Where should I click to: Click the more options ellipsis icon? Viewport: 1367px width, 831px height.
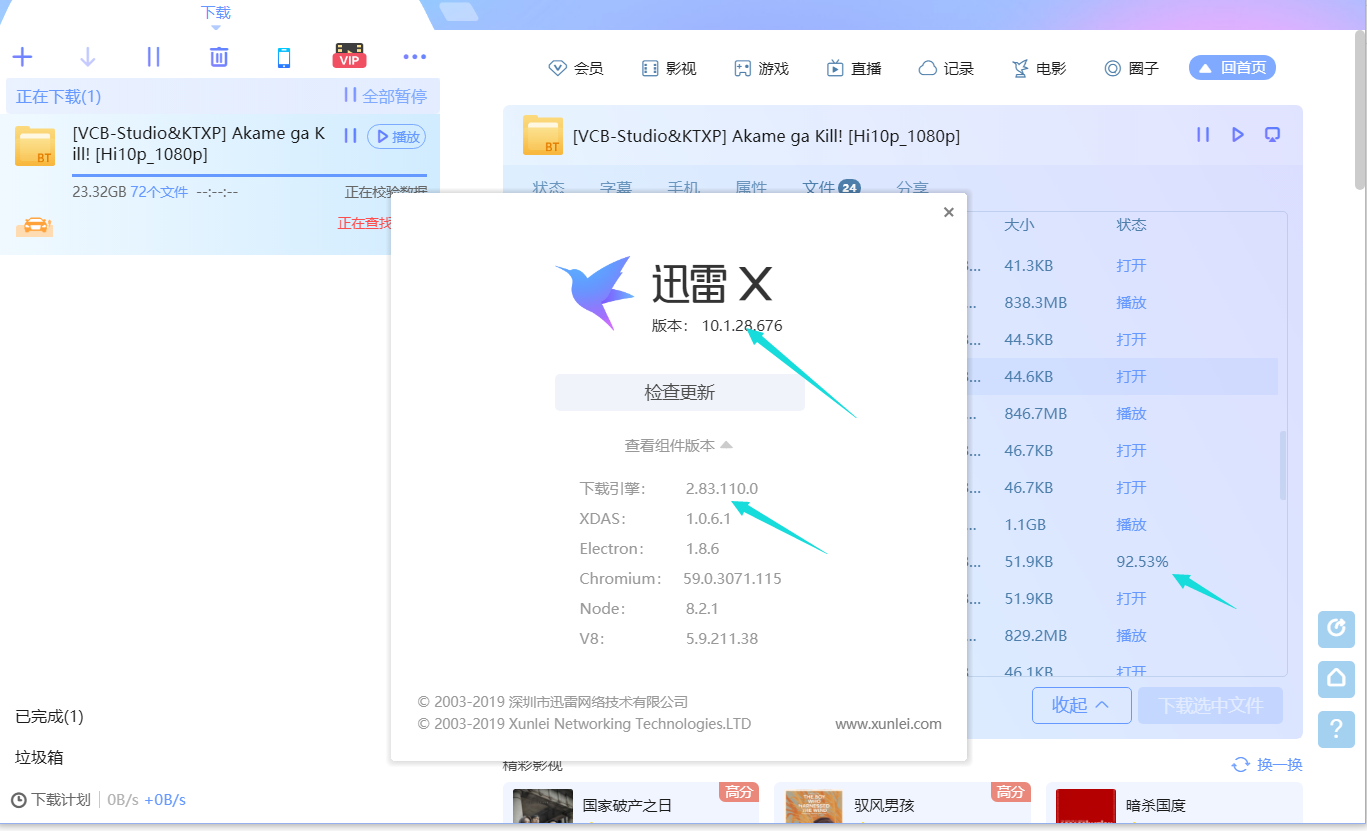pos(414,57)
